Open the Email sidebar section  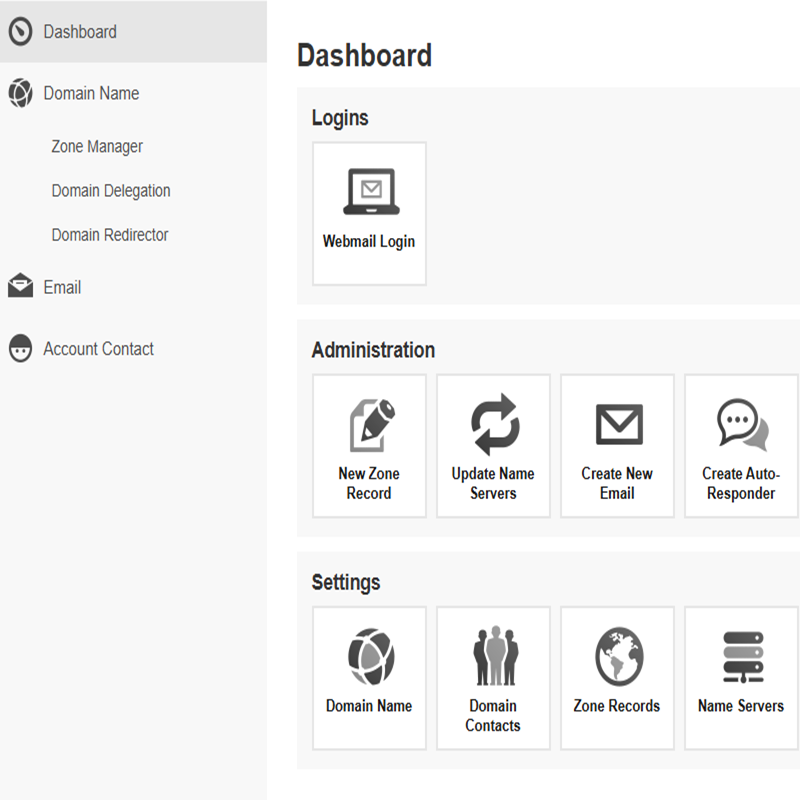[x=62, y=288]
